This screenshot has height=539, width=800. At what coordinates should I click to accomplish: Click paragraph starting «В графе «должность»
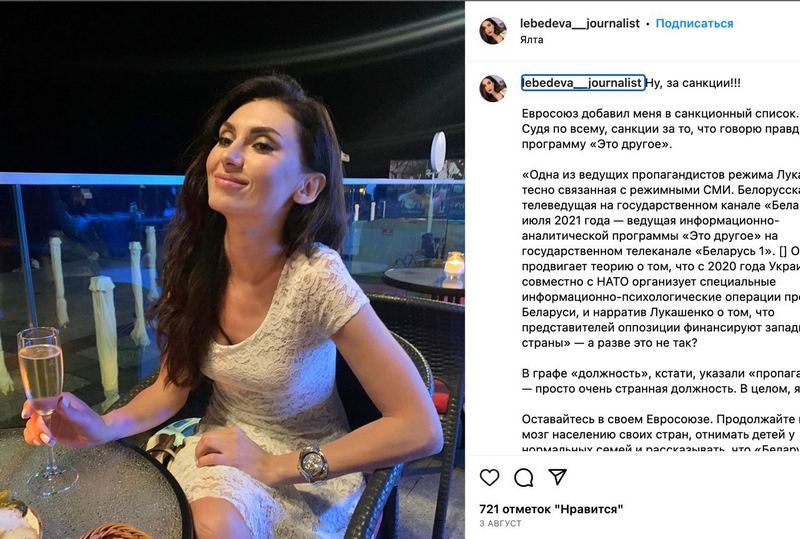[661, 381]
